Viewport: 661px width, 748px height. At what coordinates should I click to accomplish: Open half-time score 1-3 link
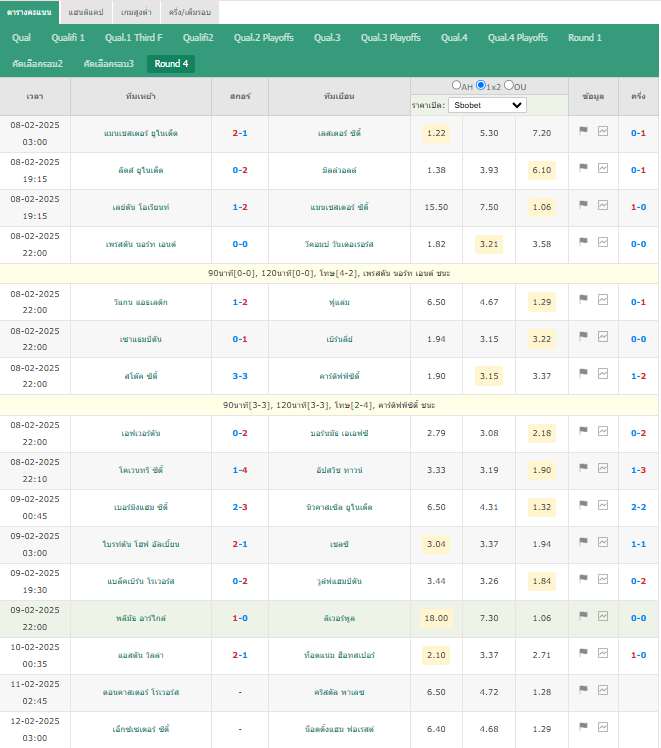[638, 470]
